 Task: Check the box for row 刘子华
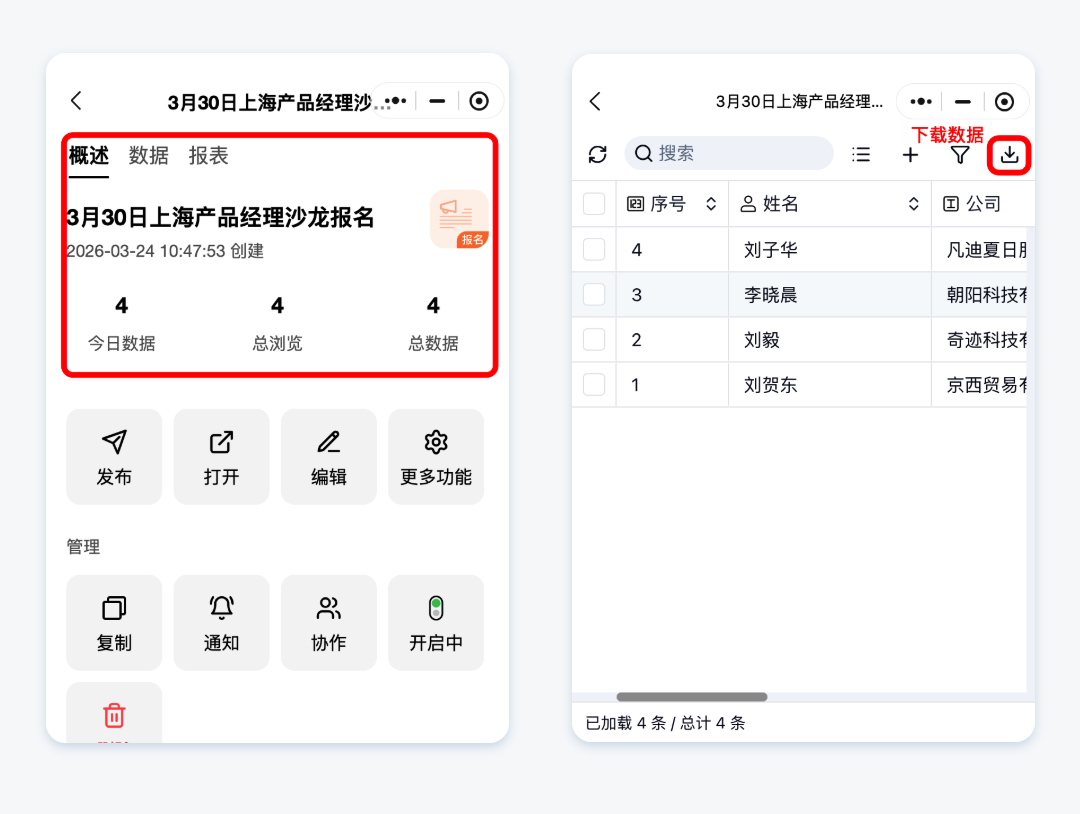594,249
